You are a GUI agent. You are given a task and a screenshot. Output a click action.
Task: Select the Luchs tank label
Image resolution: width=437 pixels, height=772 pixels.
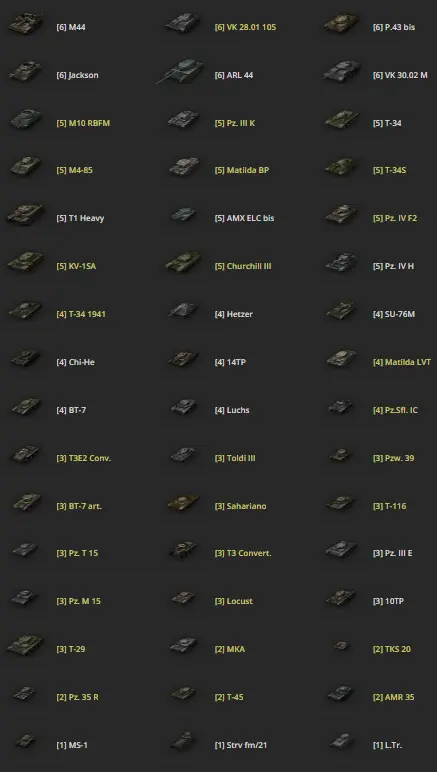coord(232,410)
